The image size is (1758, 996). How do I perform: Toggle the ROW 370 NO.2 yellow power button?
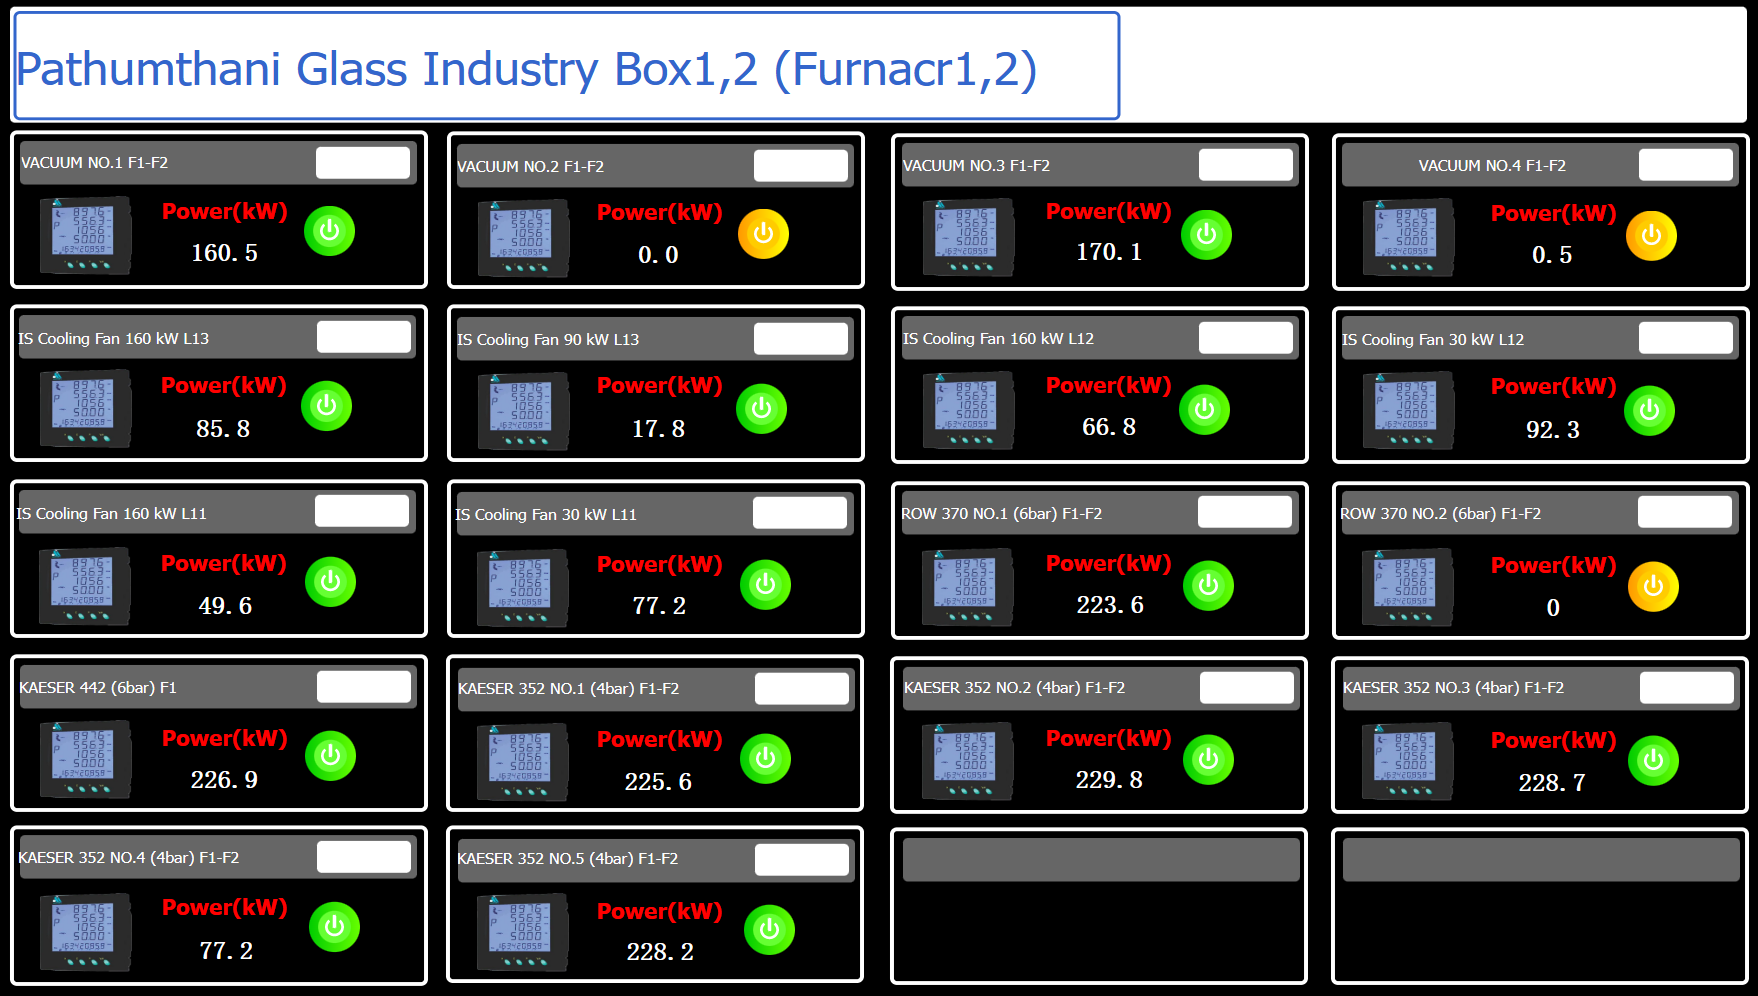[1653, 587]
